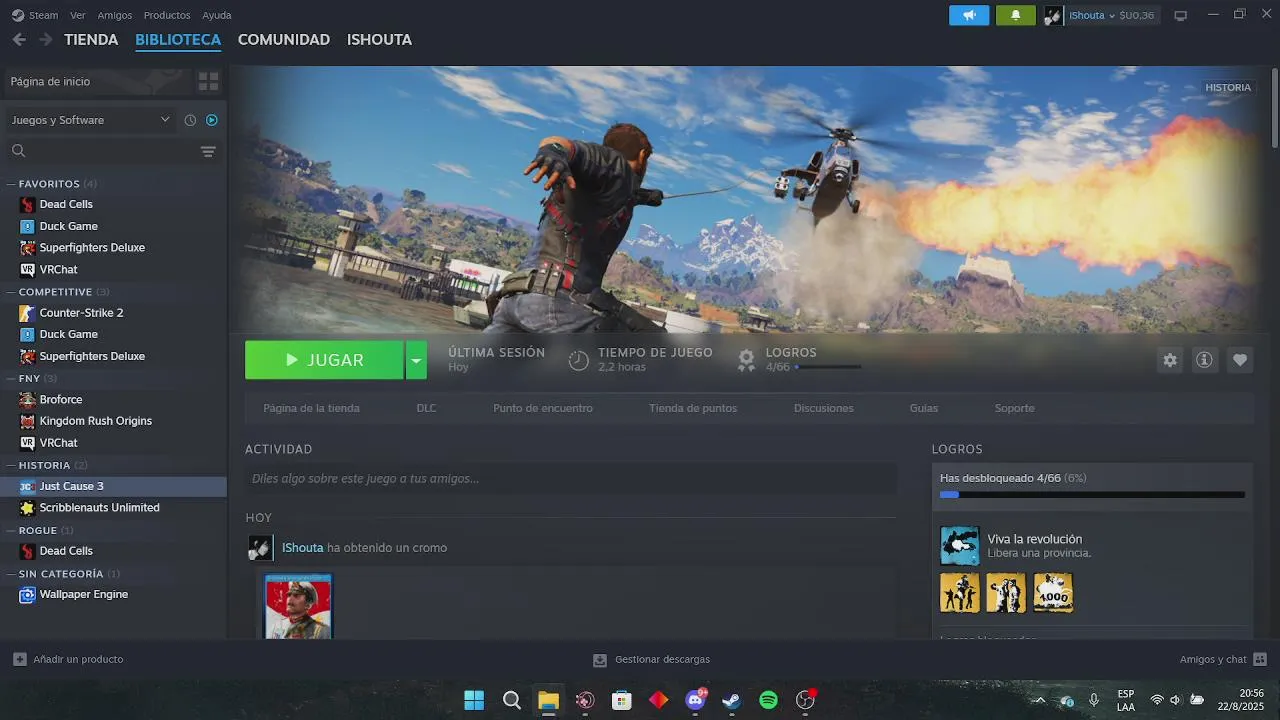Viewport: 1280px width, 720px height.
Task: Click the library search magnifier icon
Action: [x=18, y=151]
